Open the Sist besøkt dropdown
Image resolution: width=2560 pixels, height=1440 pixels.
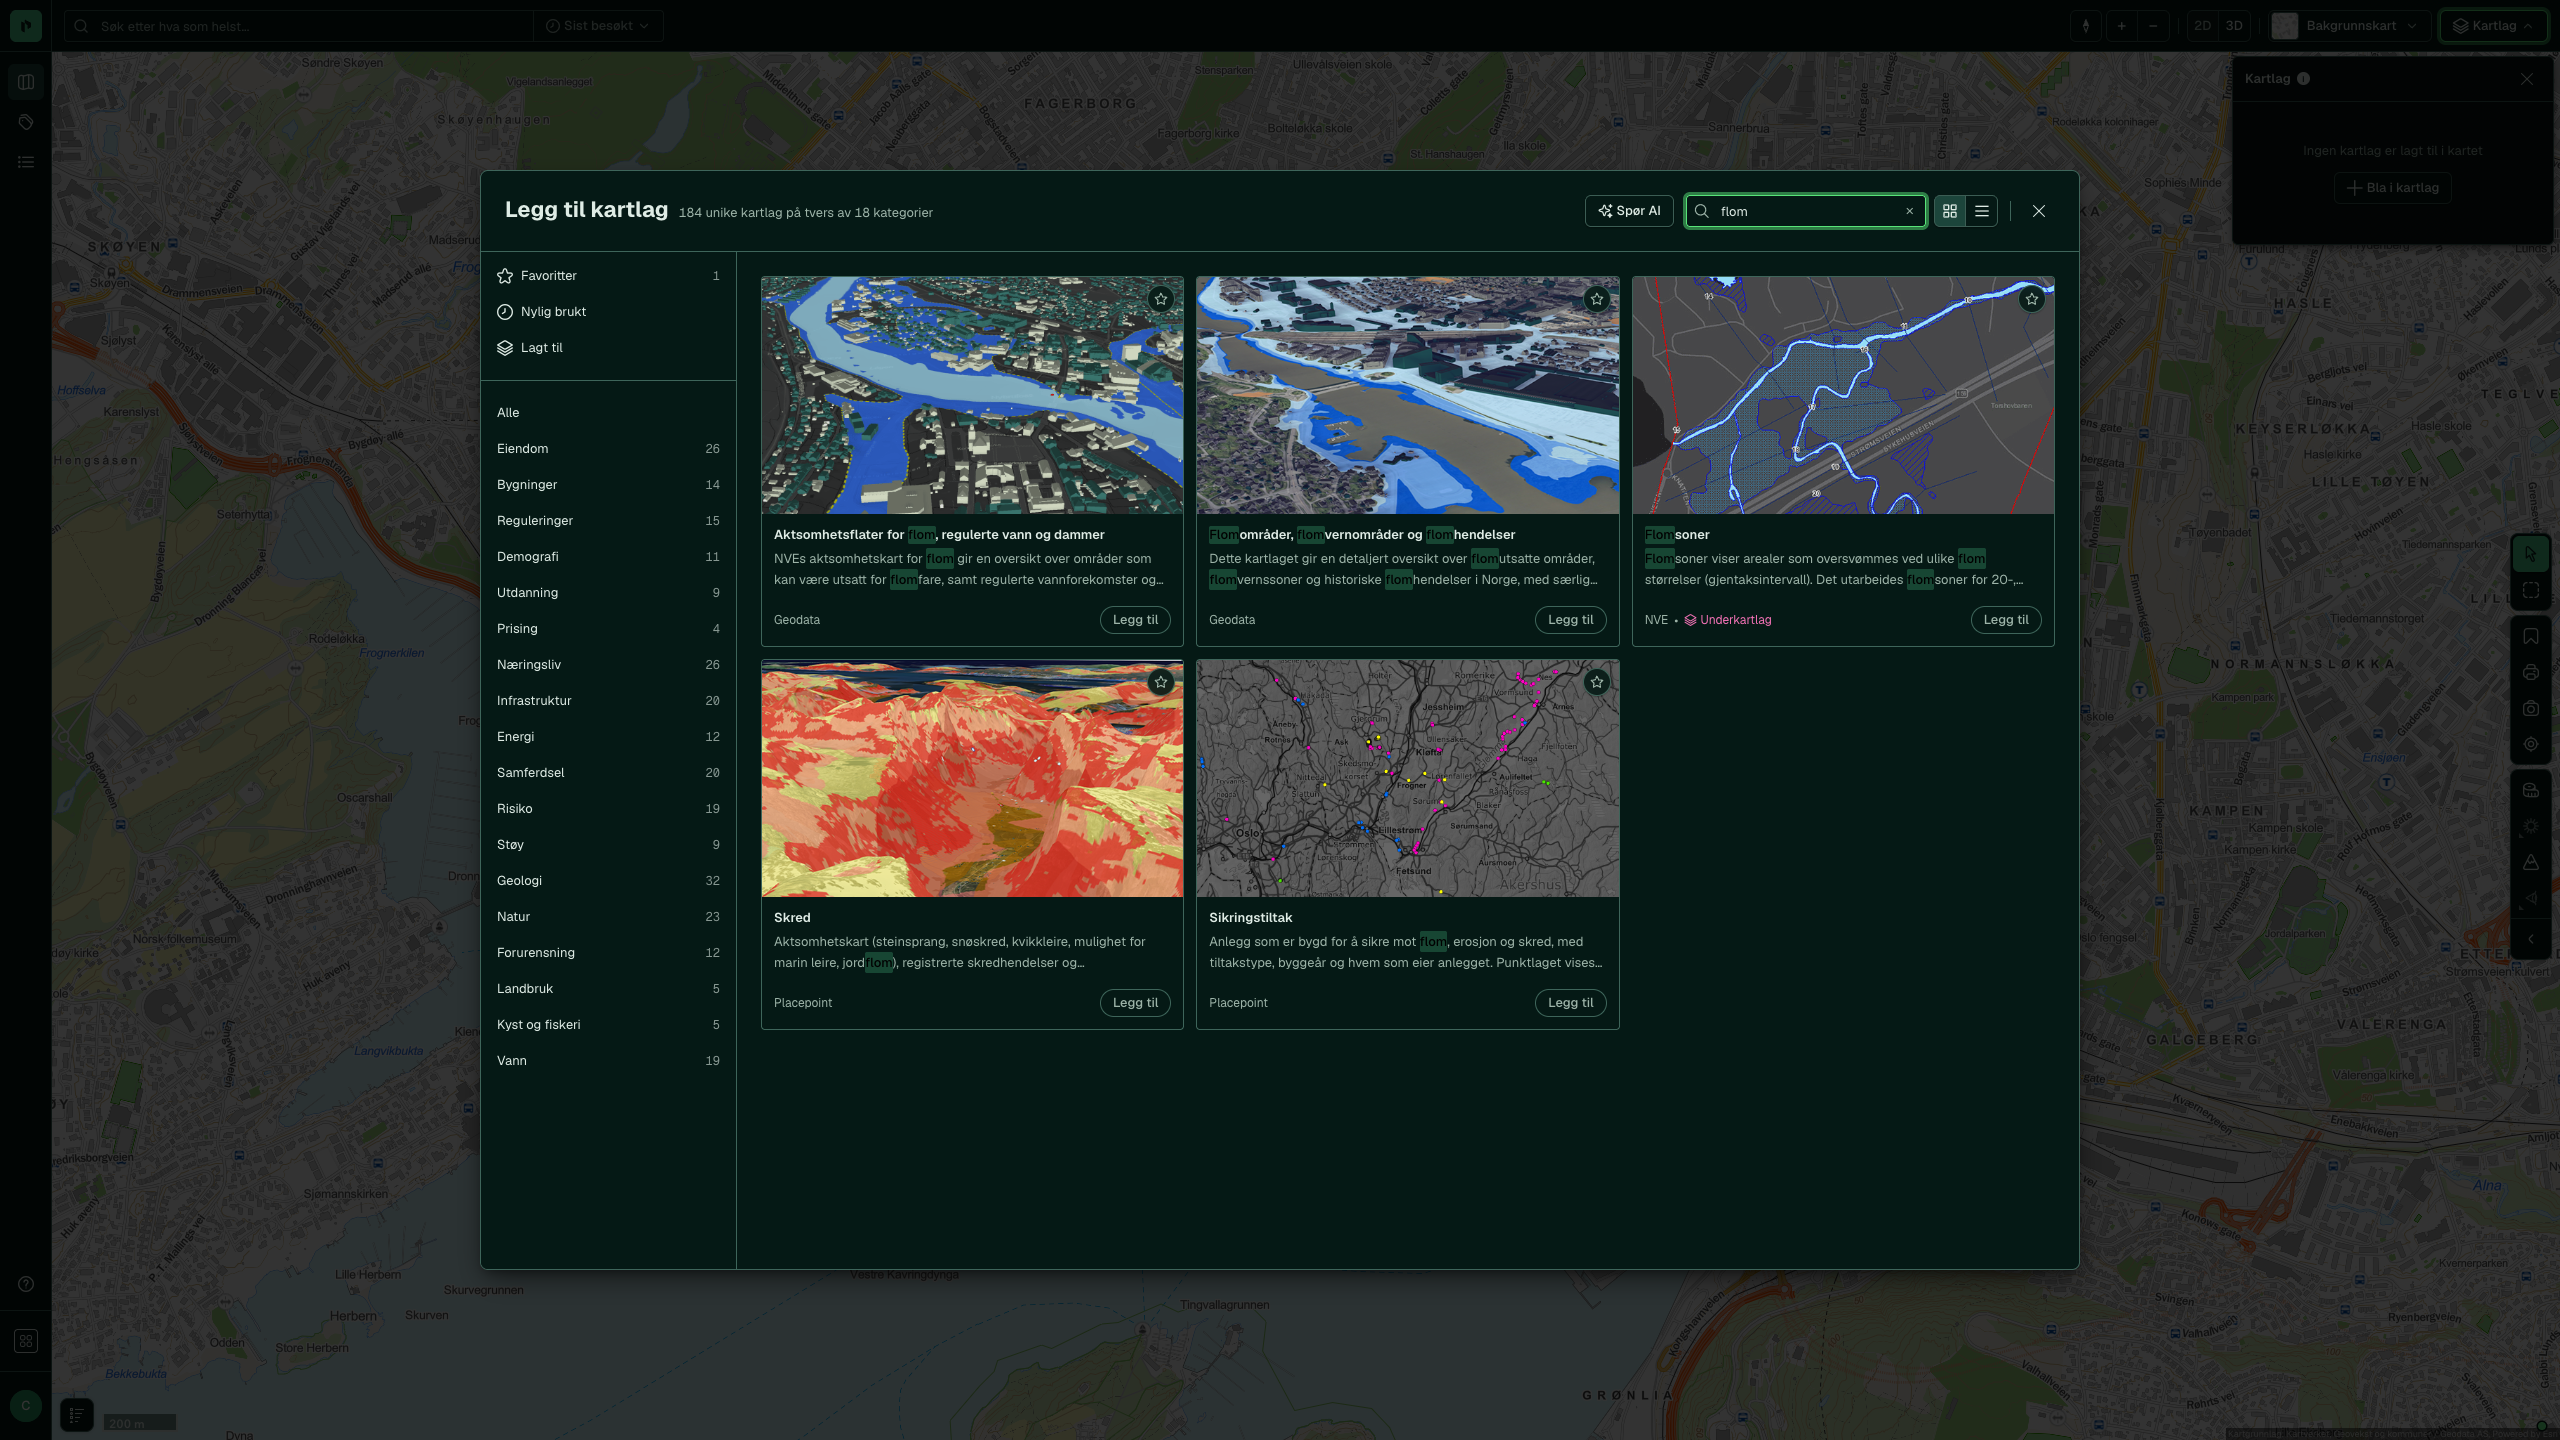click(x=597, y=26)
